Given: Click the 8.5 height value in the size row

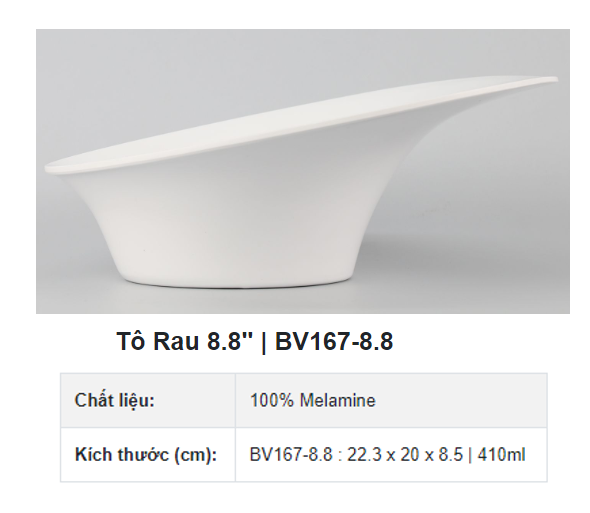Looking at the screenshot, I should (x=451, y=455).
